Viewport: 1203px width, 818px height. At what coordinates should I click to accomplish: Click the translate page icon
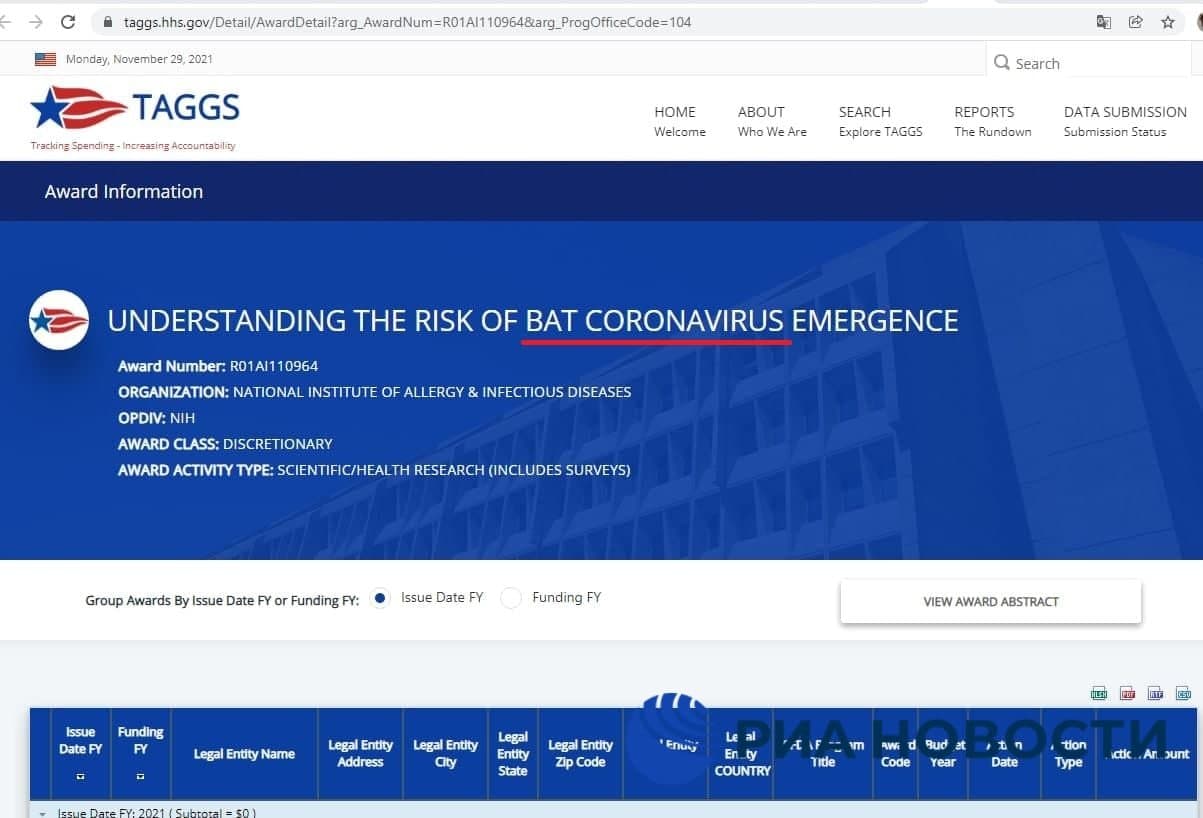point(1103,22)
